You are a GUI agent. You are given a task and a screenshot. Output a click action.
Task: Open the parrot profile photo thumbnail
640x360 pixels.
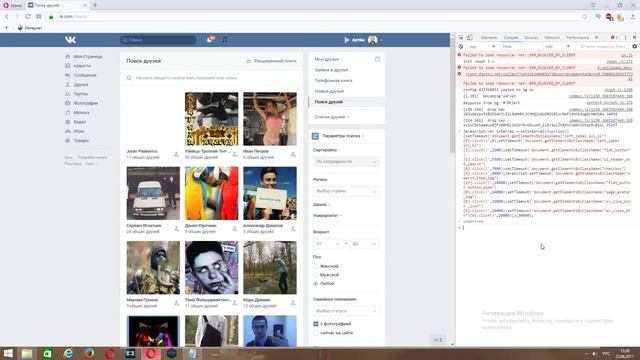pyautogui.click(x=211, y=193)
